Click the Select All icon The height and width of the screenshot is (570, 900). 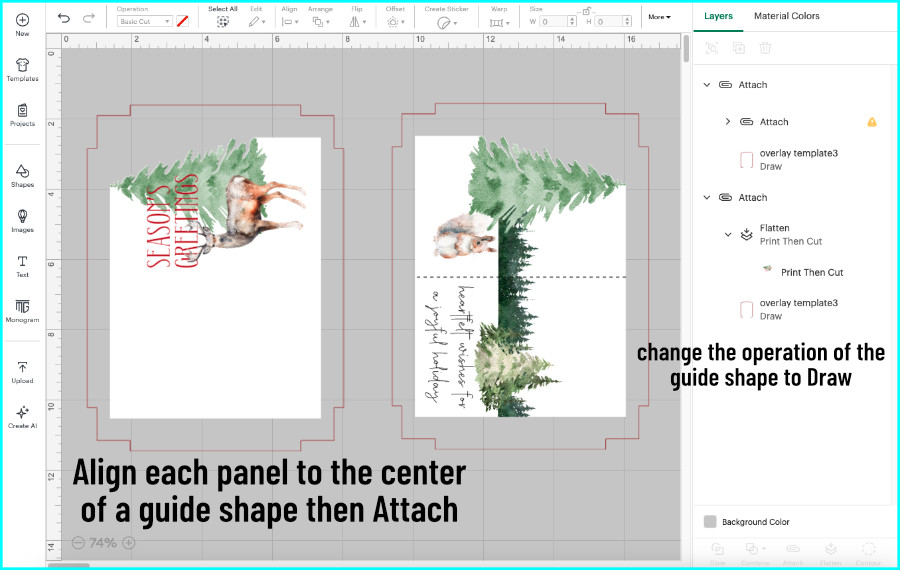pyautogui.click(x=223, y=22)
